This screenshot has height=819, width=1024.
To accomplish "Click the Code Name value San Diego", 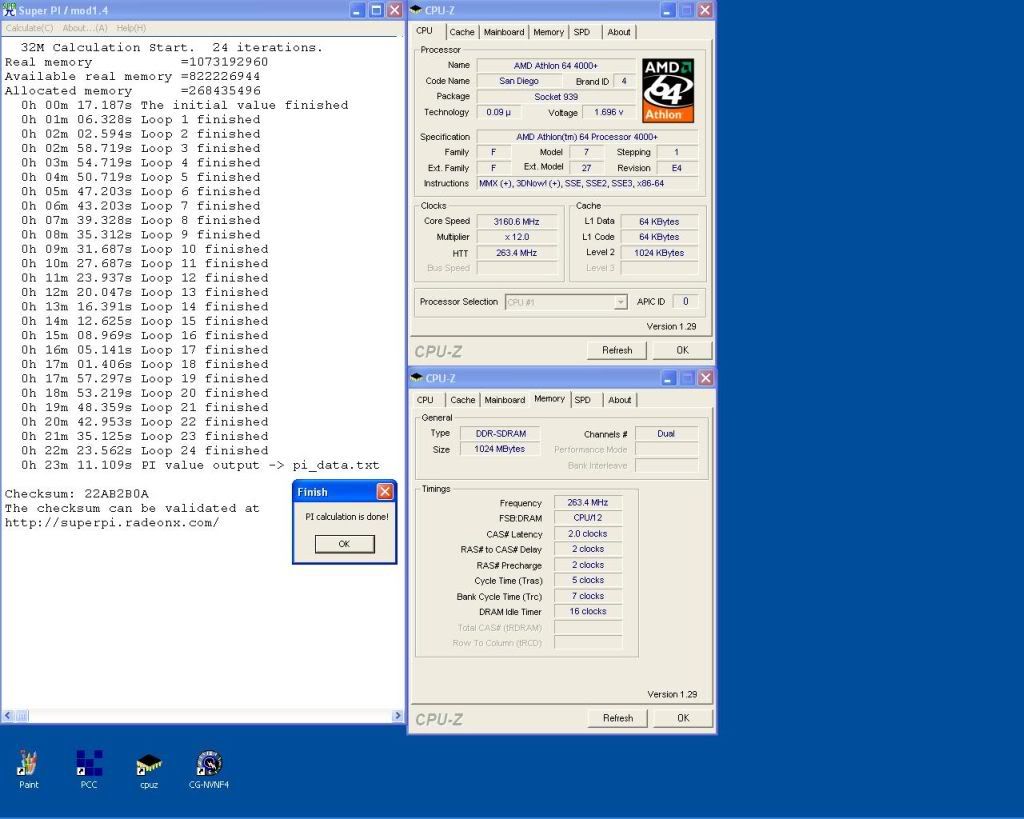I will coord(519,81).
